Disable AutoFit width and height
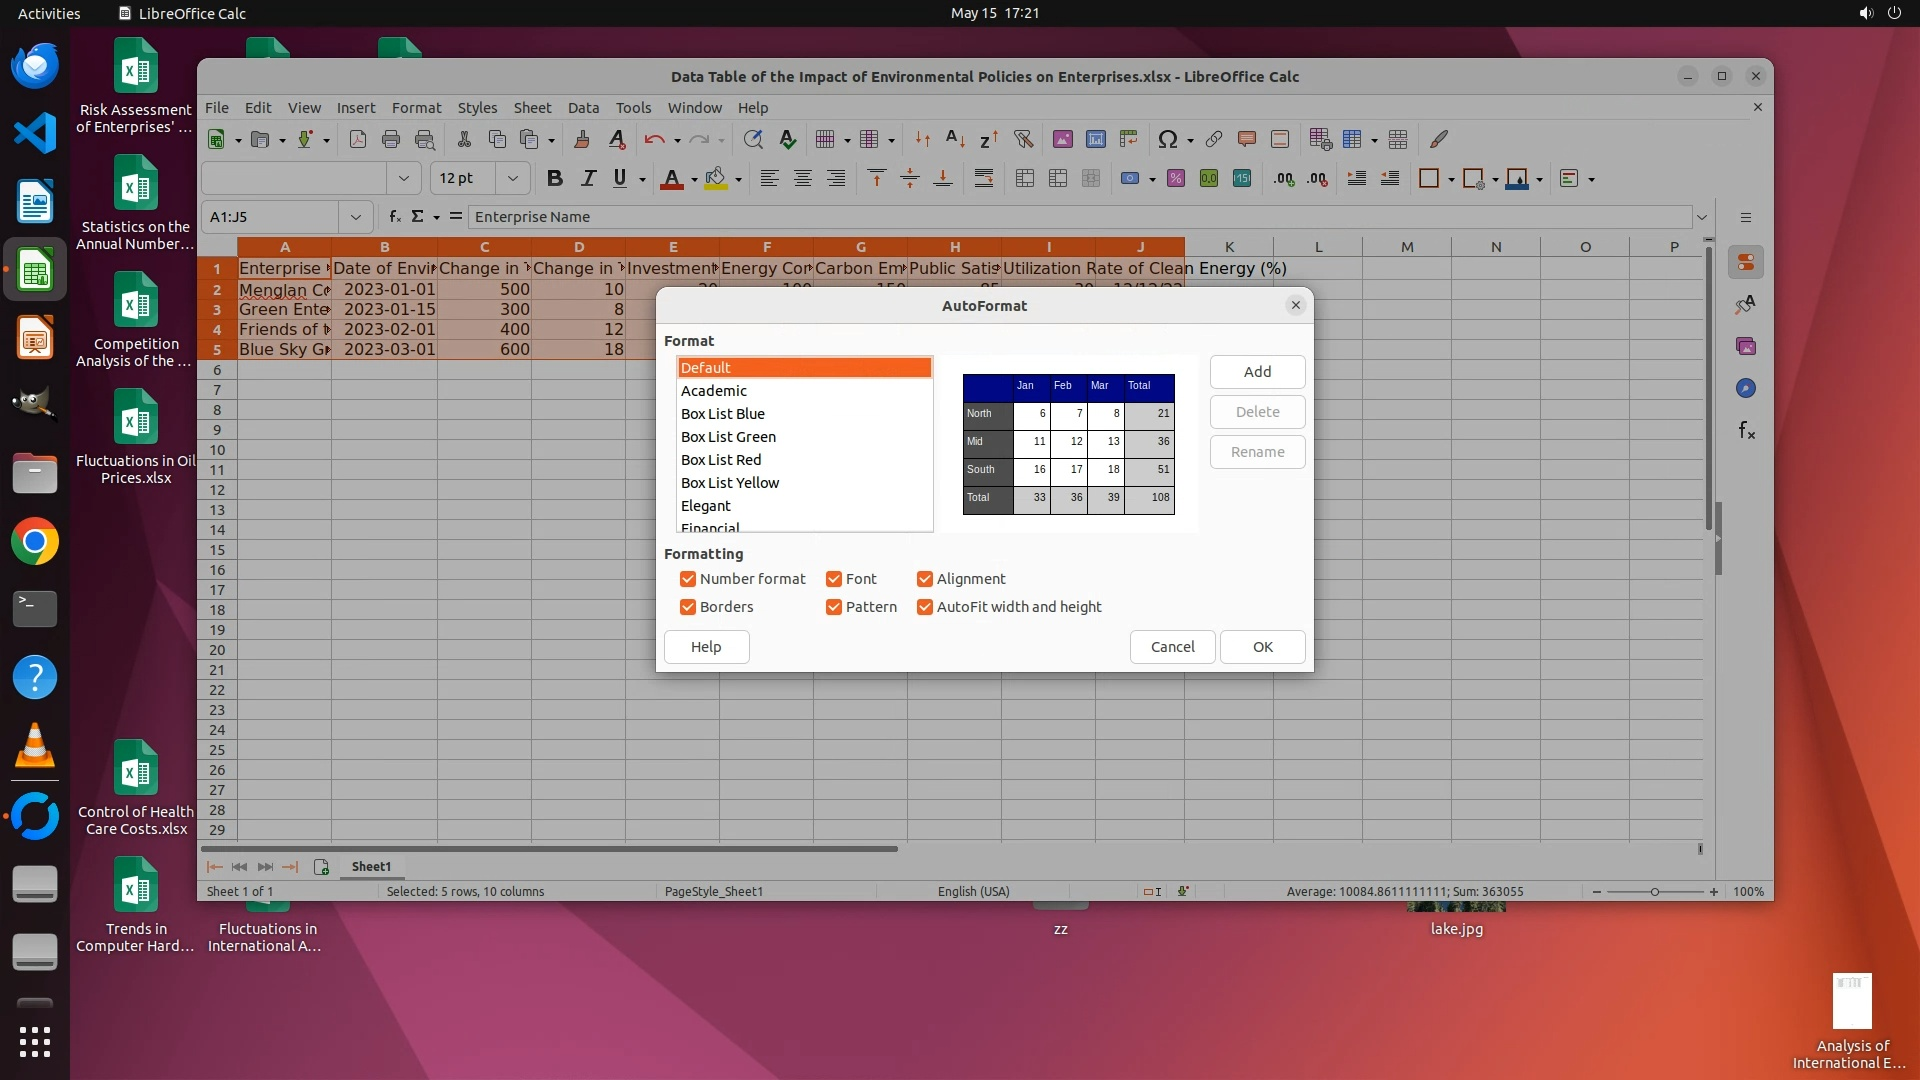 925,607
